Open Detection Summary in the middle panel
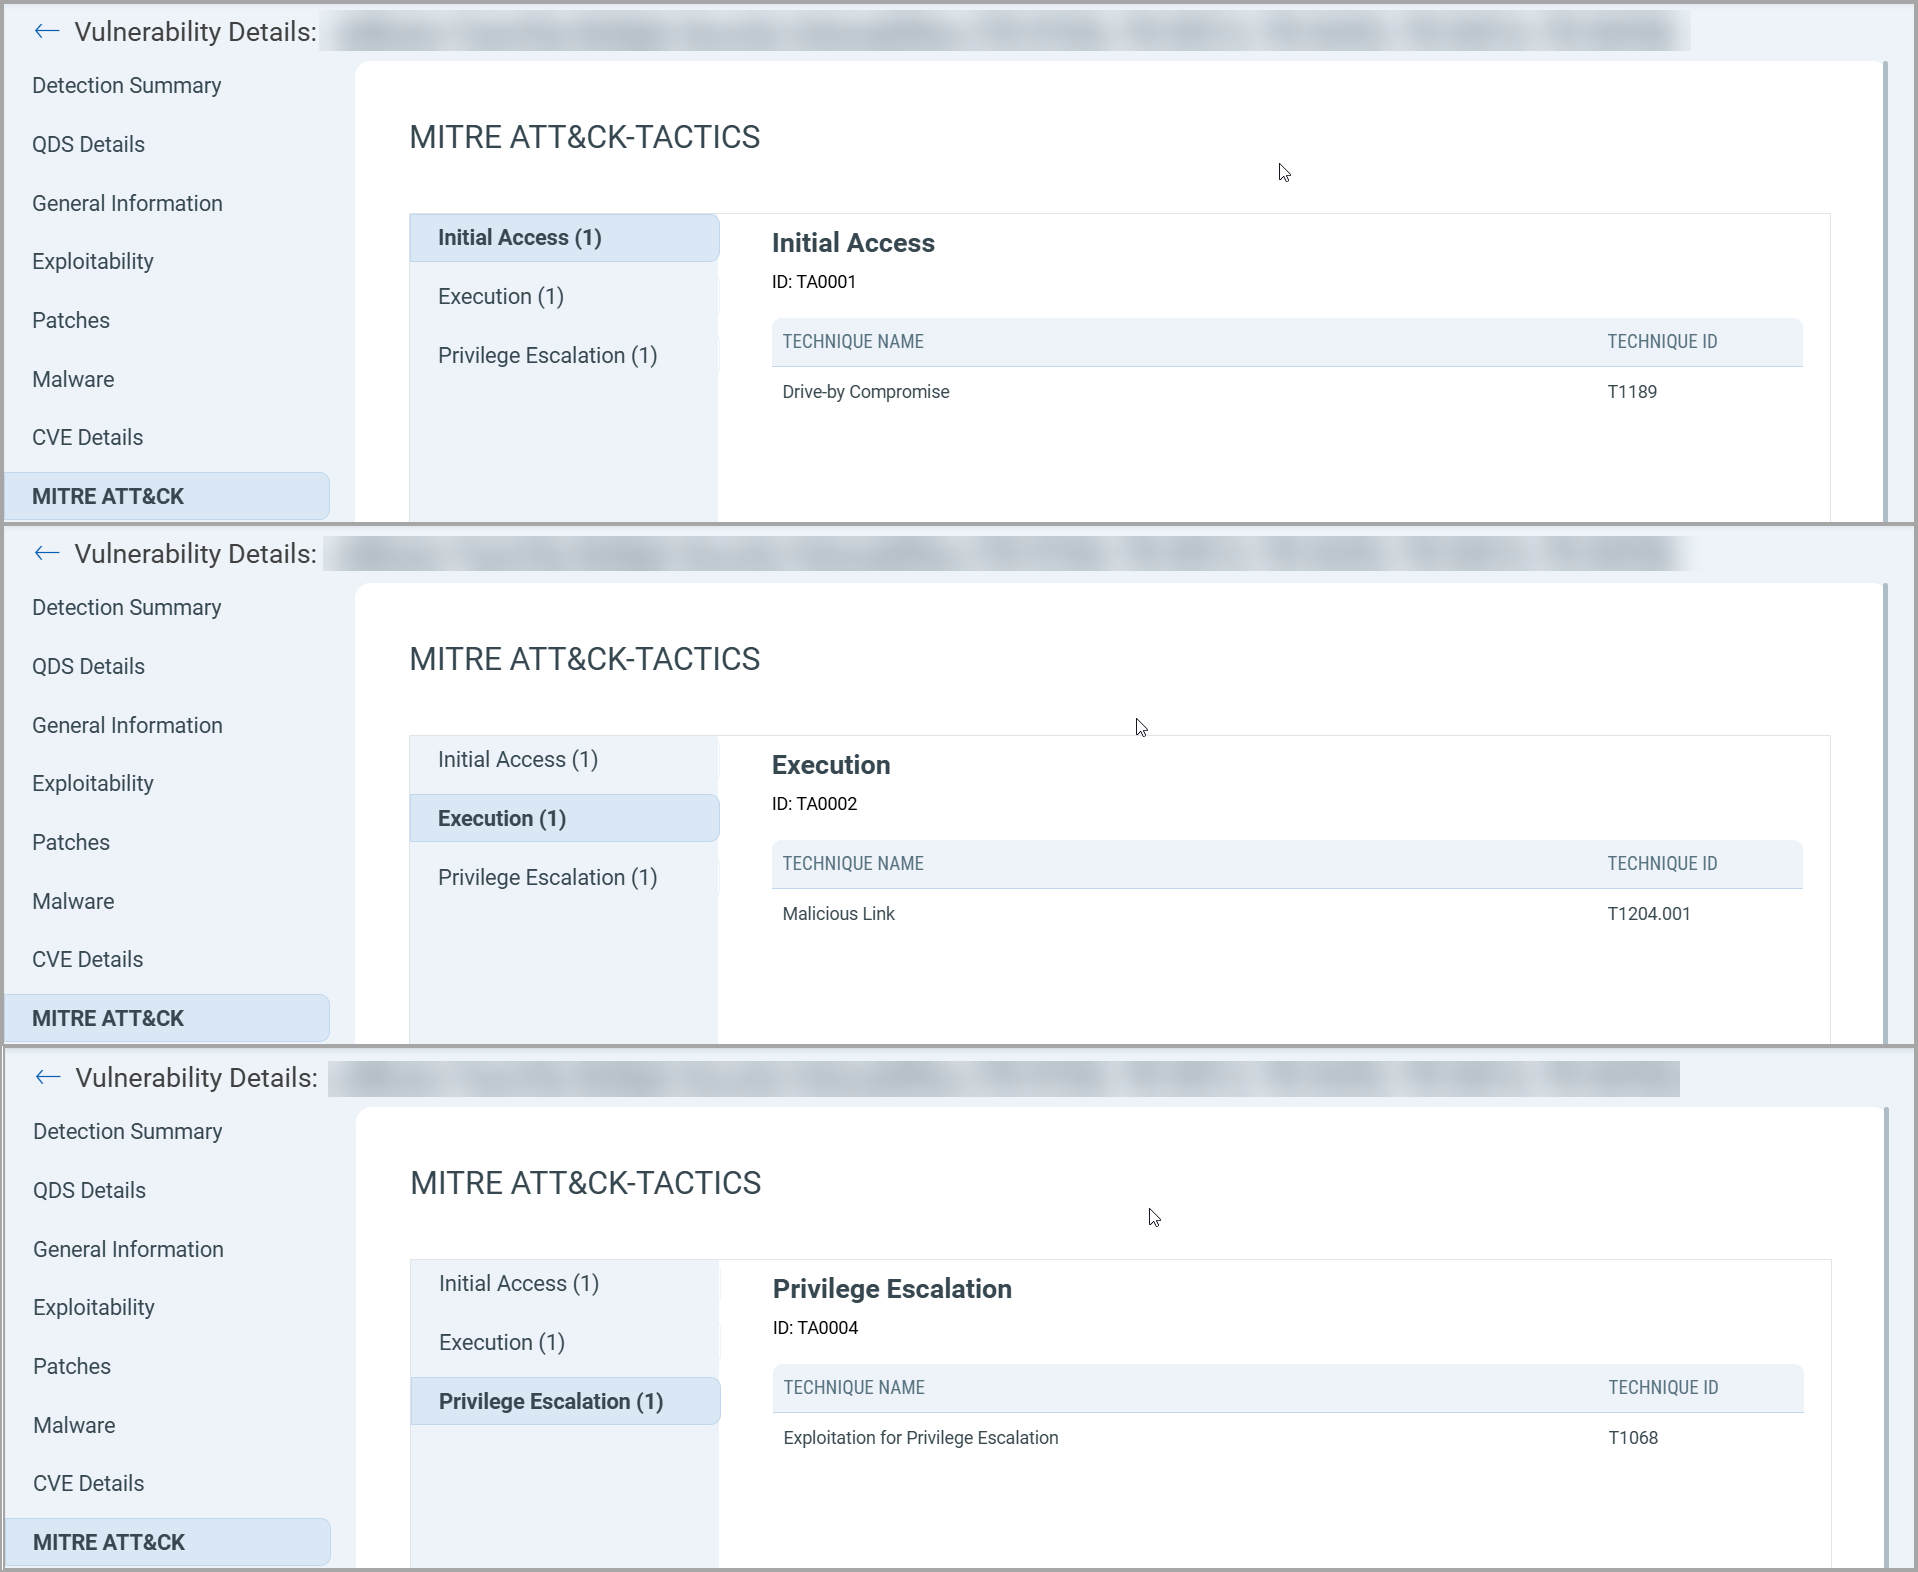Viewport: 1918px width, 1572px height. [x=127, y=607]
